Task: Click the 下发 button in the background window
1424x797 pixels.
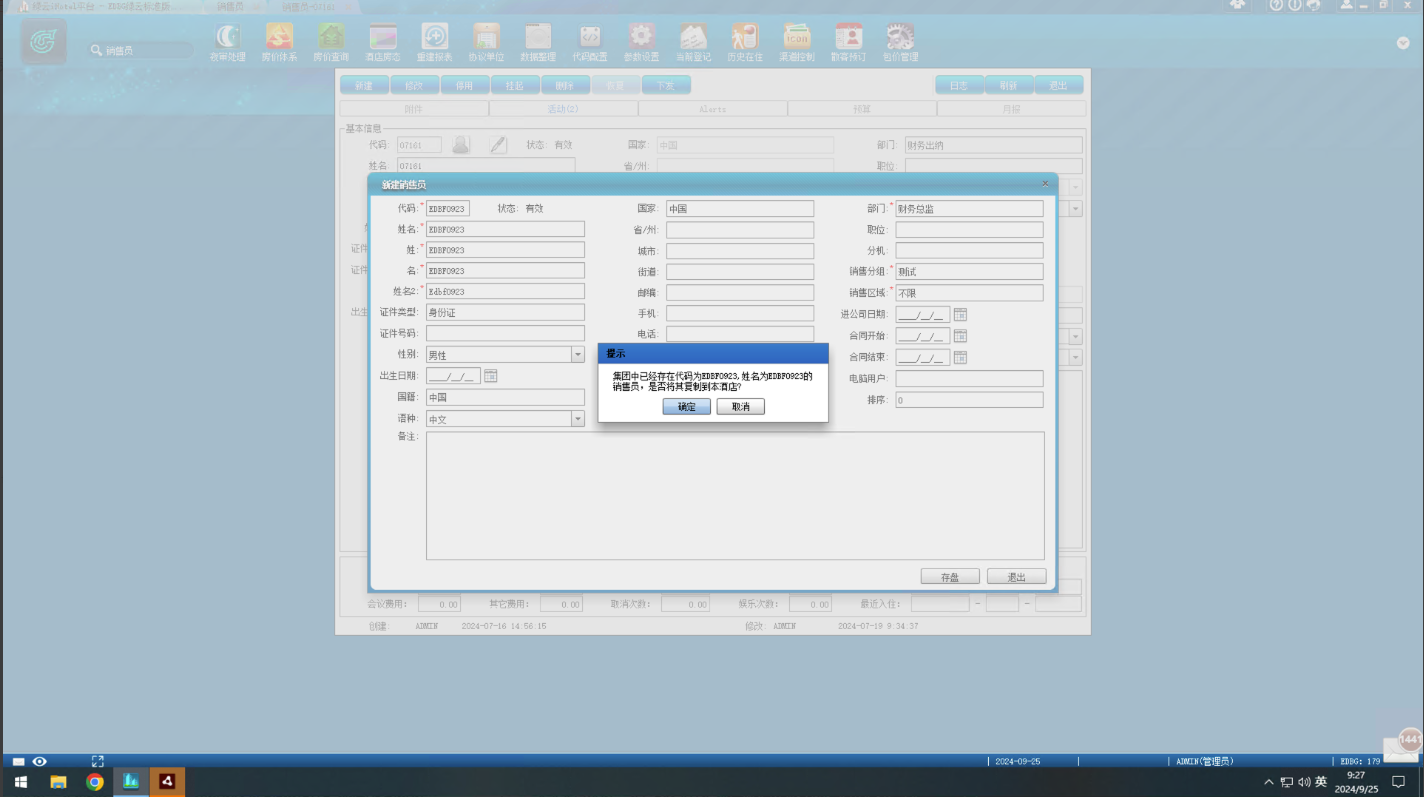Action: [x=665, y=86]
